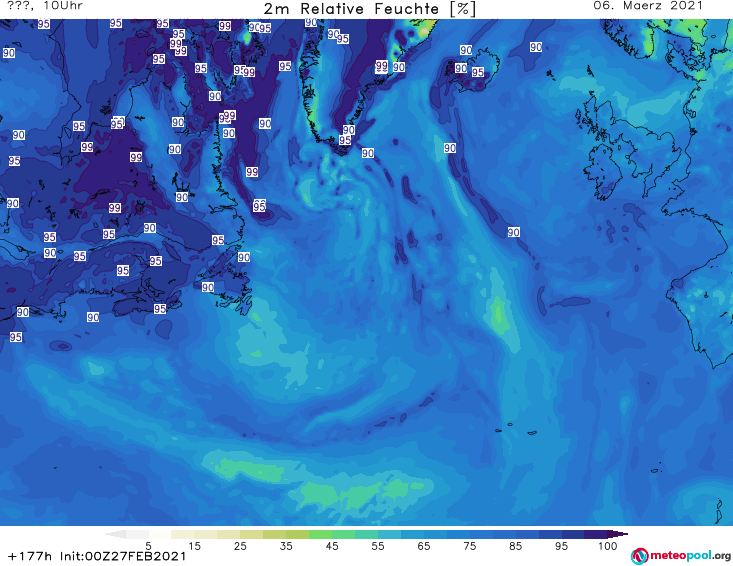
Task: Pick the darkest purple swatch at the colorbar's 100 end
Action: tap(617, 534)
